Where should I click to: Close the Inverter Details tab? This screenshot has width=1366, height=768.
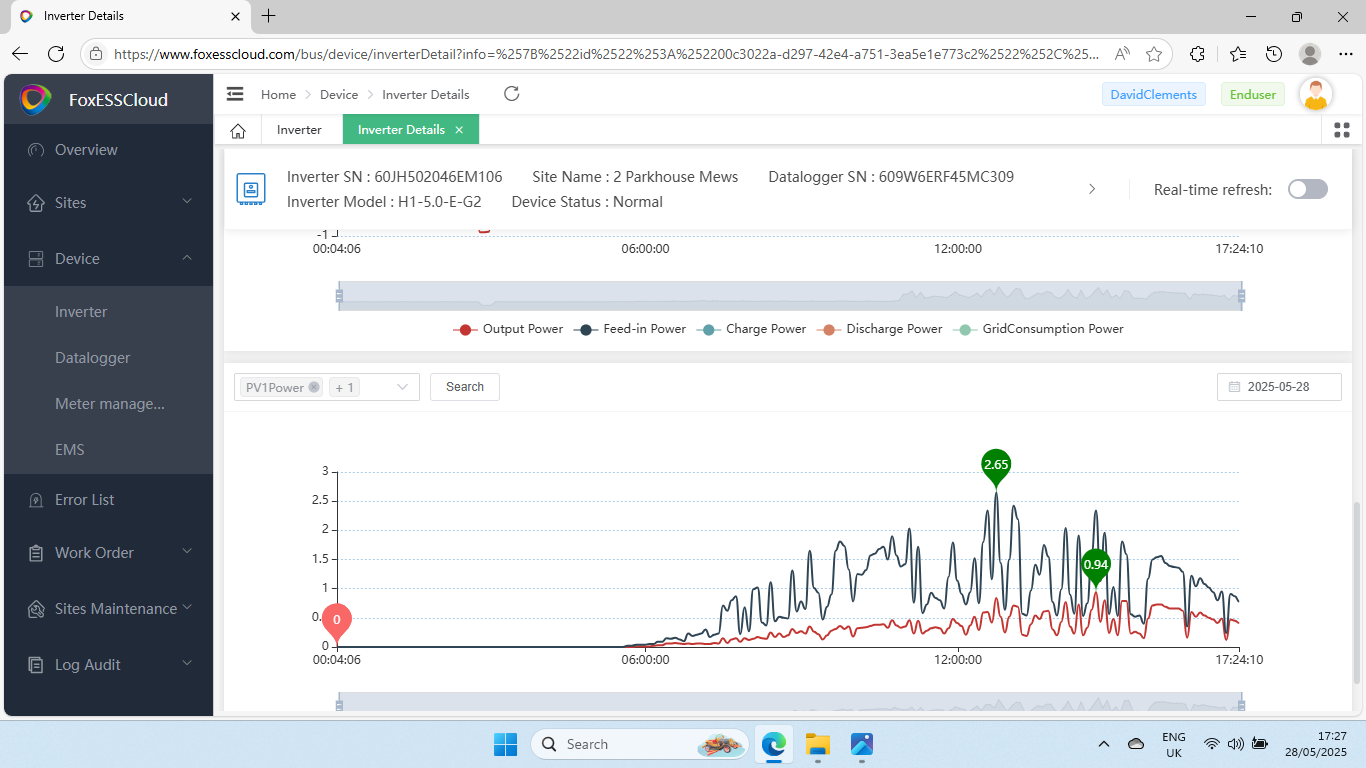click(x=459, y=130)
